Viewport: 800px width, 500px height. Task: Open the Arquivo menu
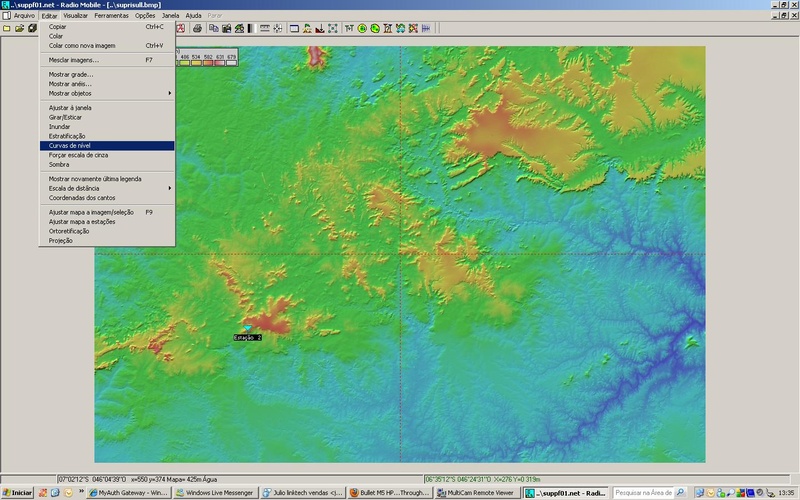coord(24,16)
